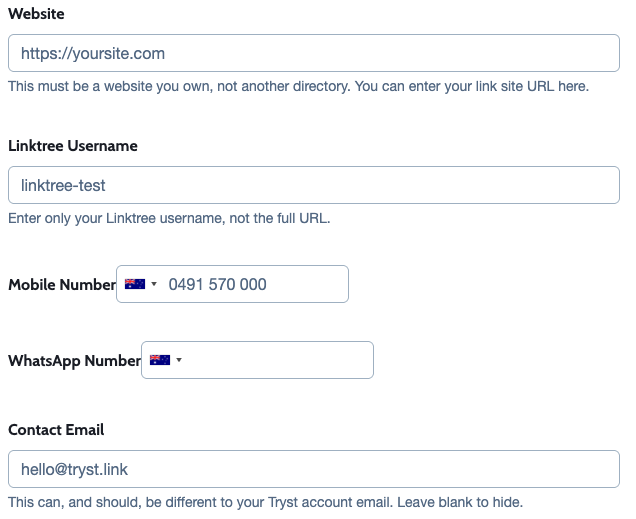Click the contact email hint about Tryst account
This screenshot has height=519, width=636.
tap(265, 502)
